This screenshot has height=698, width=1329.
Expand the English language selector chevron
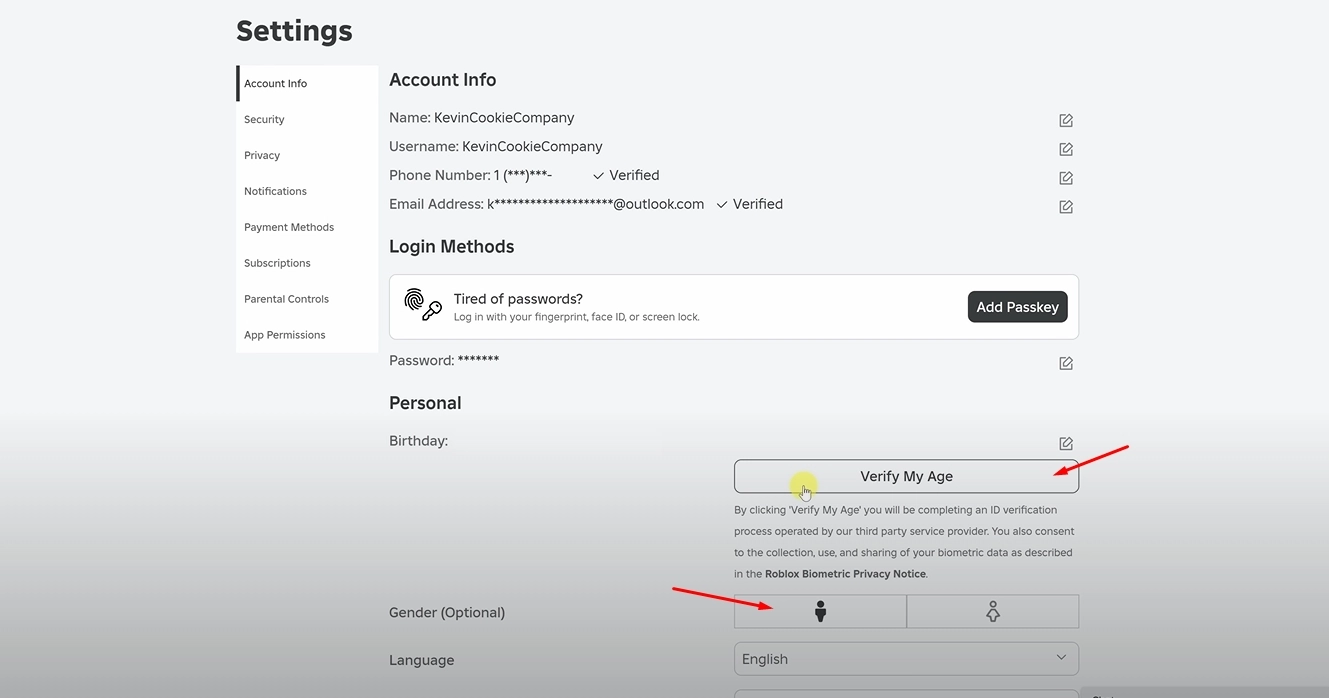(x=1060, y=658)
